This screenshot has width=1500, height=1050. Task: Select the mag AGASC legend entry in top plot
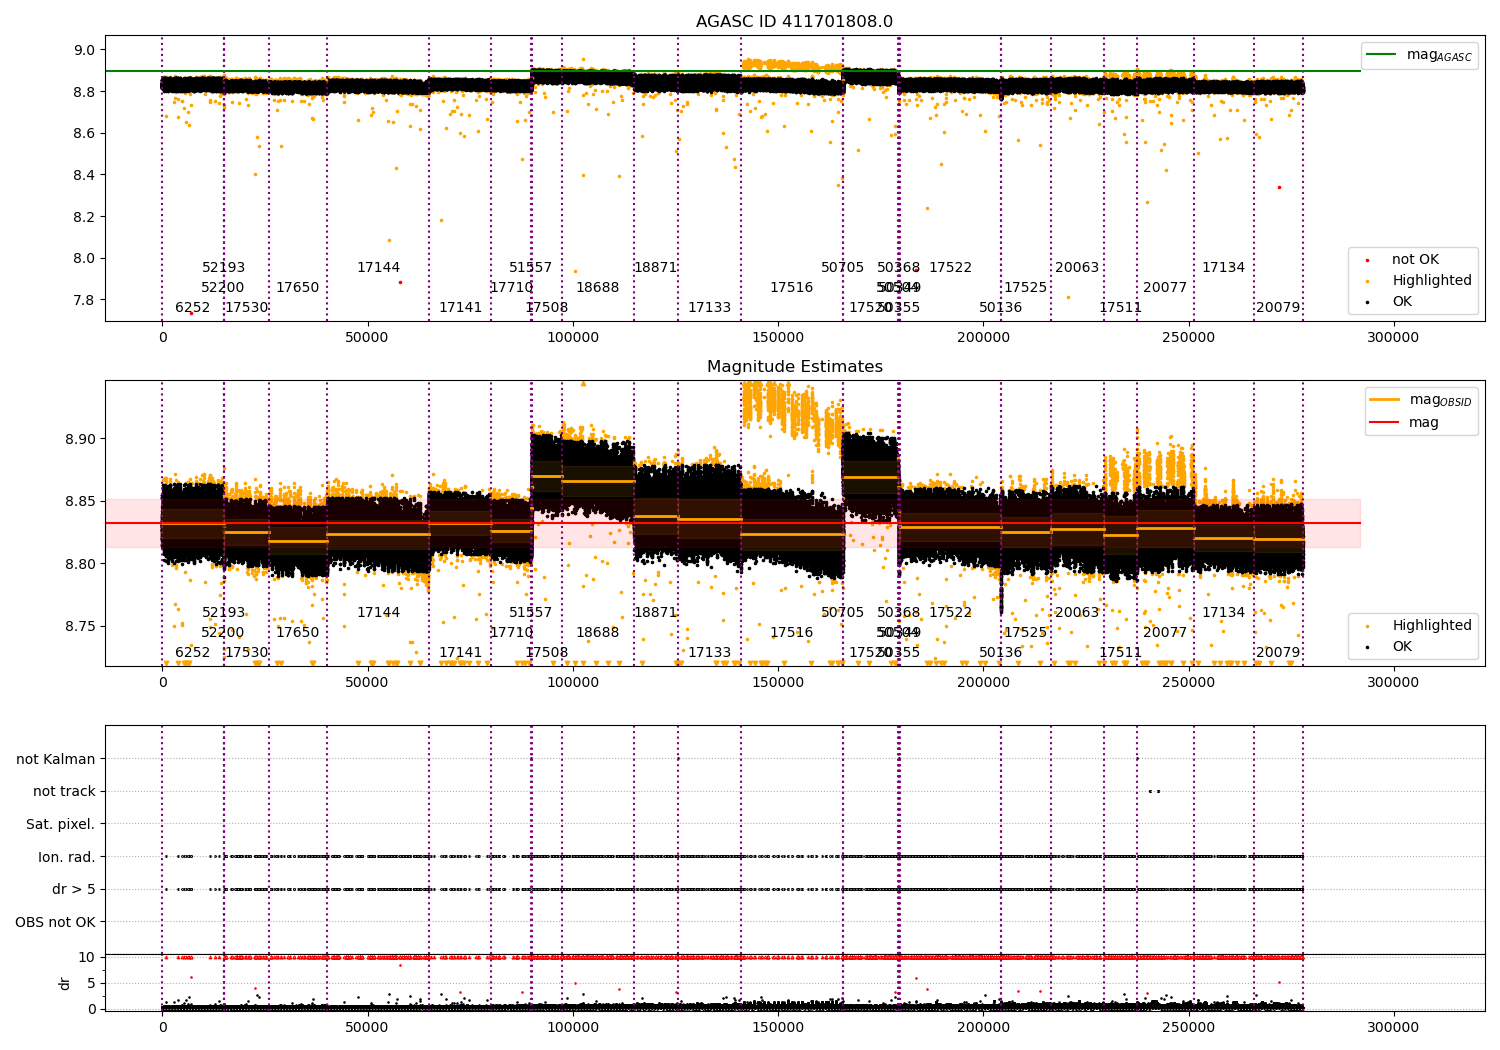click(x=1420, y=55)
